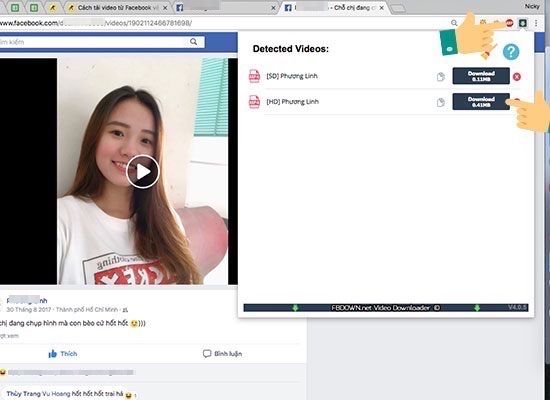Screen dimensions: 550x400
Task: Switch to the third yellow-icon tab
Action: point(53,8)
